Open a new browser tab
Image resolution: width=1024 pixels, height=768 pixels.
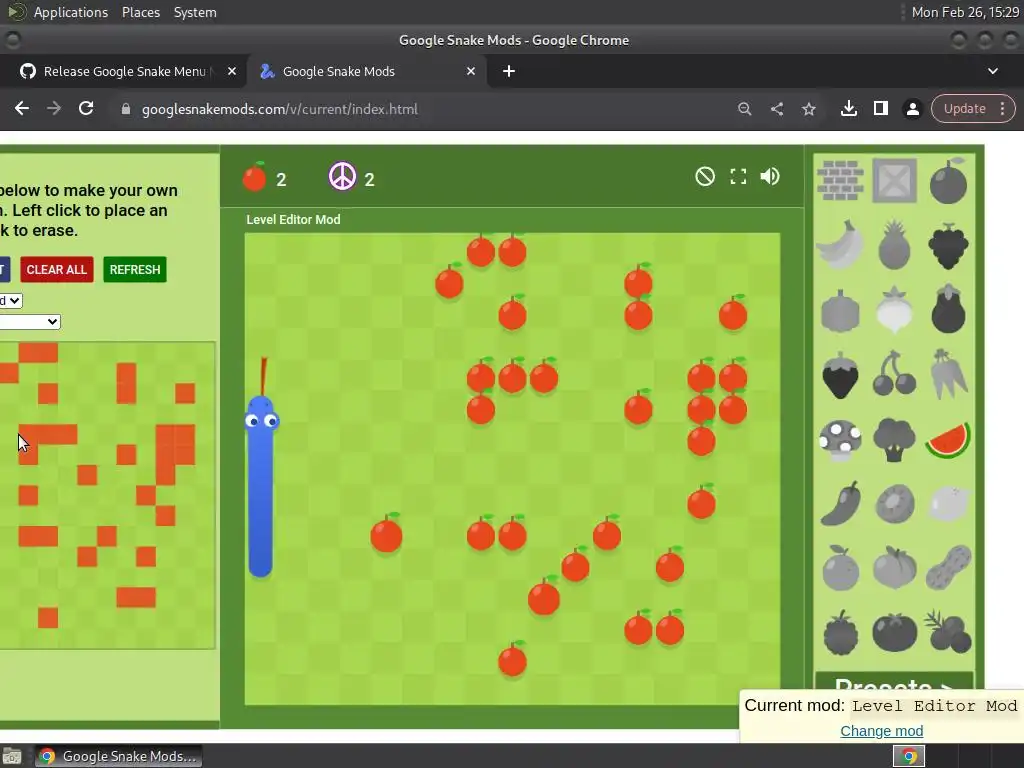click(x=509, y=71)
